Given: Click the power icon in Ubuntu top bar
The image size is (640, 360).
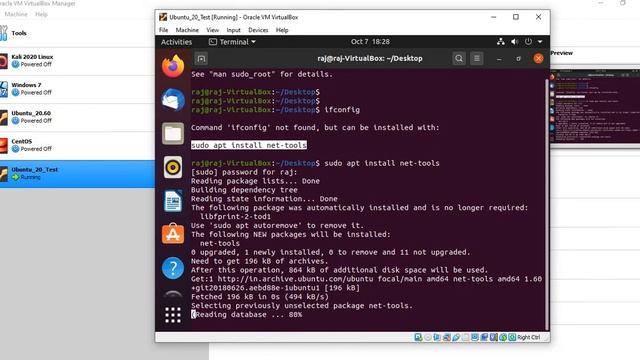Looking at the screenshot, I should (528, 42).
